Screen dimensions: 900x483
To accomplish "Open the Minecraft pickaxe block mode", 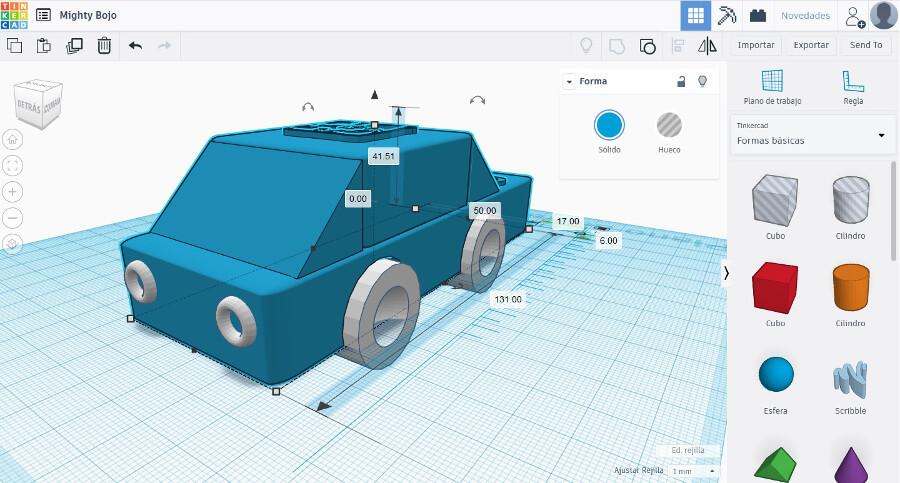I will 728,15.
